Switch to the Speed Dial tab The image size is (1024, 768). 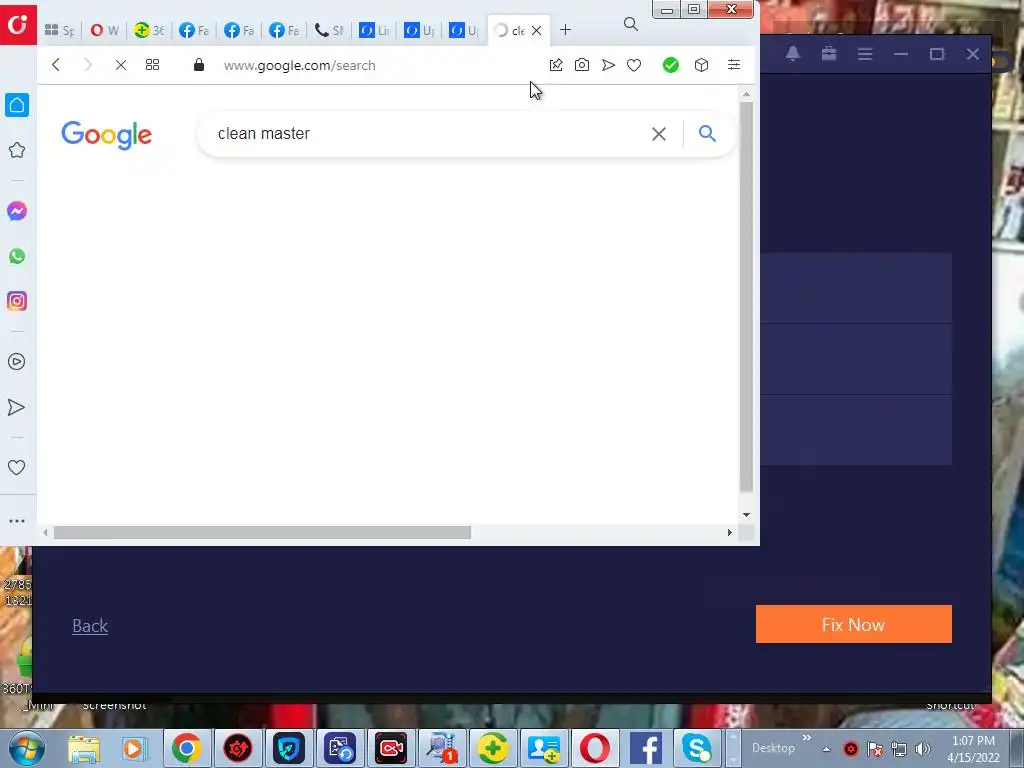click(59, 30)
